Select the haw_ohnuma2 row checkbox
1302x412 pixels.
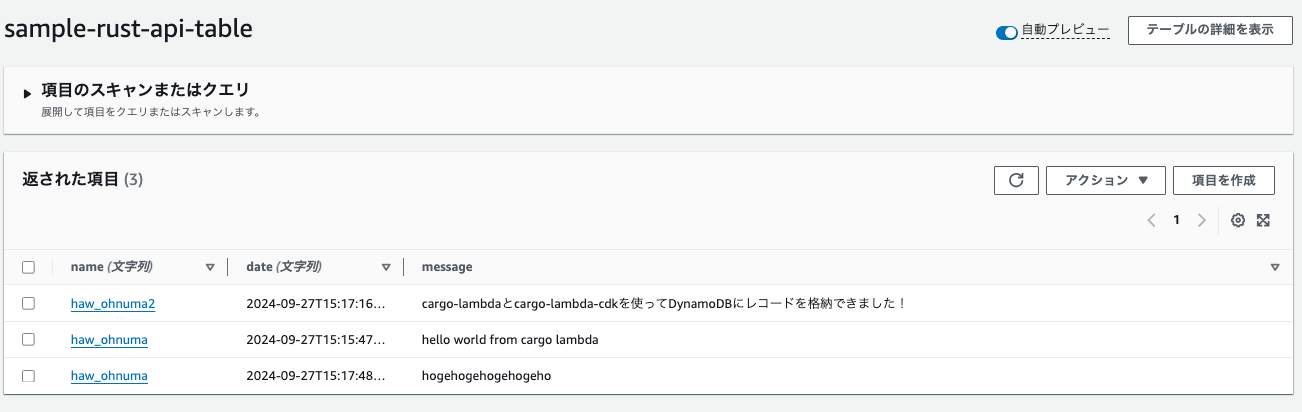tap(29, 303)
